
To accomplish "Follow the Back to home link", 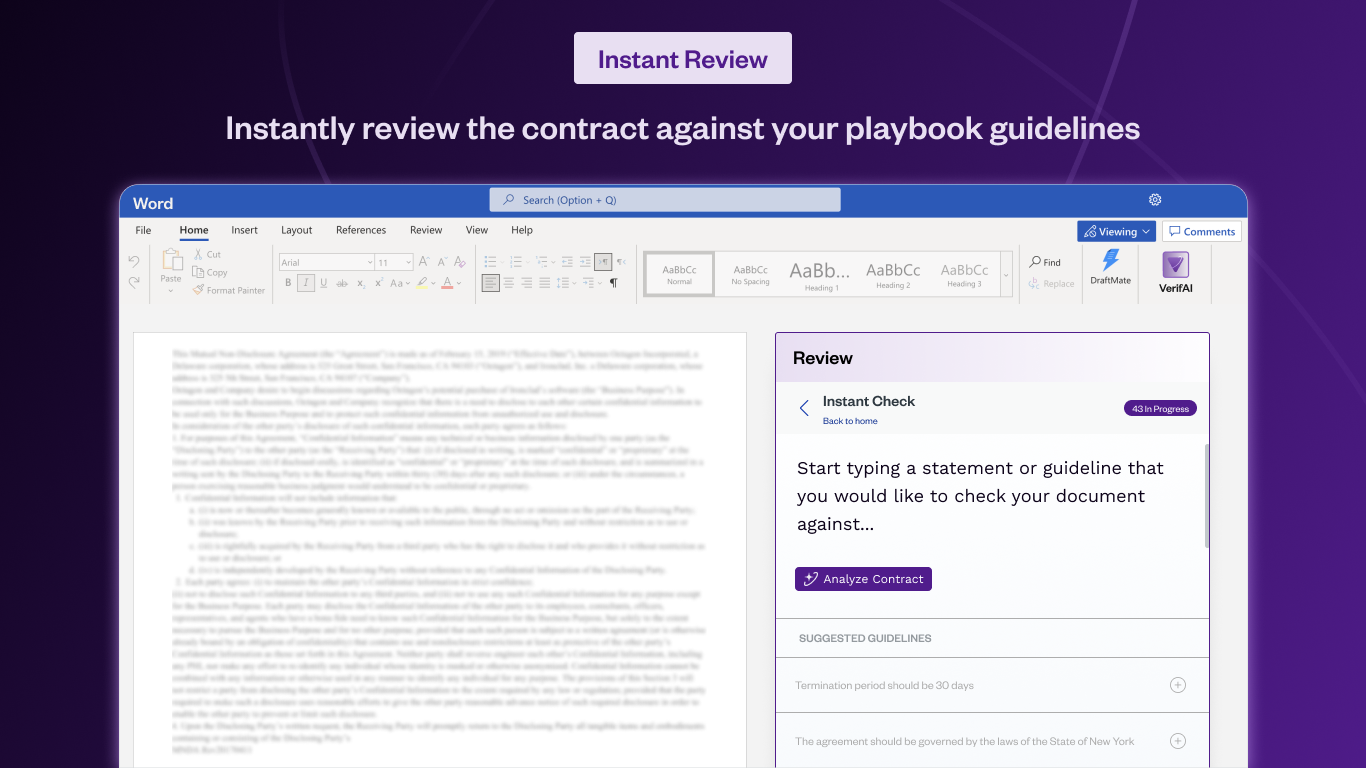I will coord(850,421).
